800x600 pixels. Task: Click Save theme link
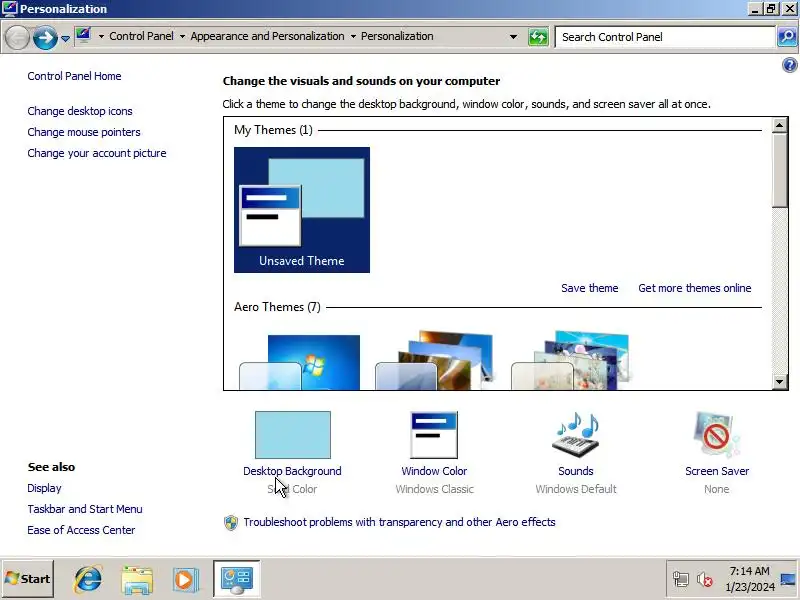click(x=590, y=288)
